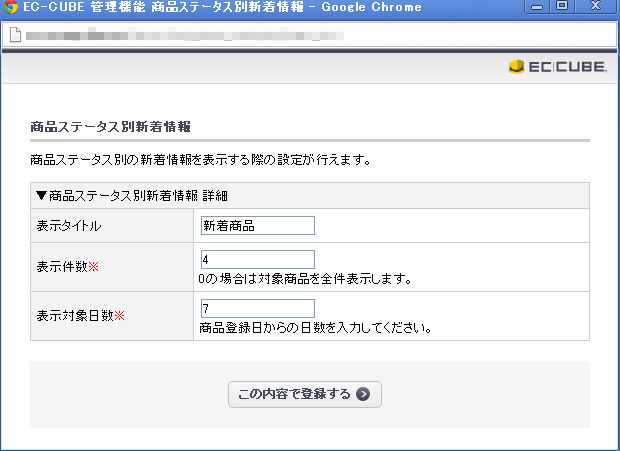
Task: Click the description text 設定が行えます。
Action: (324, 160)
